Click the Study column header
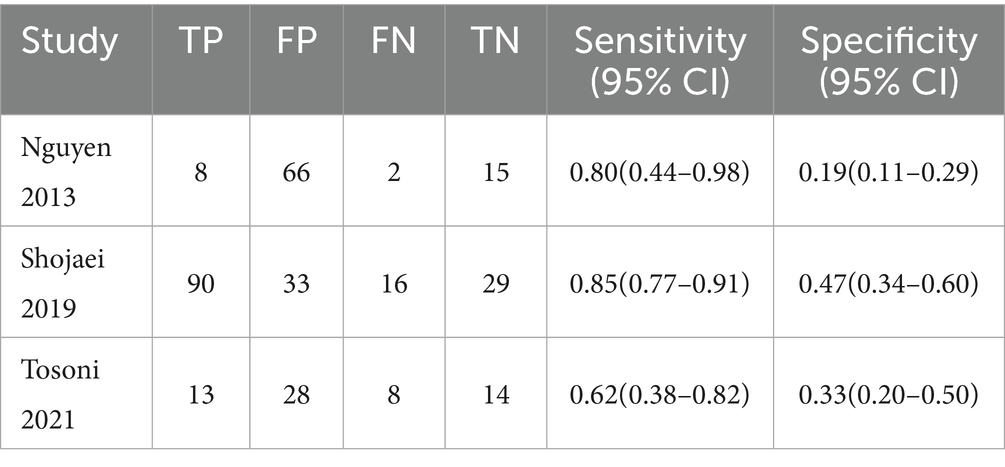 [70, 42]
